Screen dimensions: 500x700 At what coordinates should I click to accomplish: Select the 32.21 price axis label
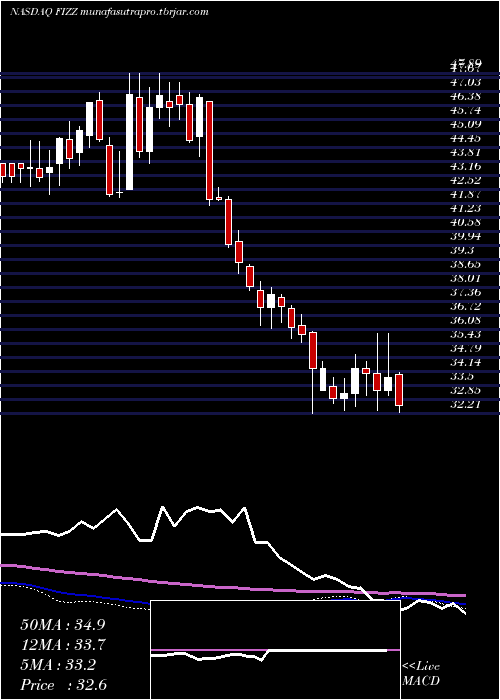(465, 405)
